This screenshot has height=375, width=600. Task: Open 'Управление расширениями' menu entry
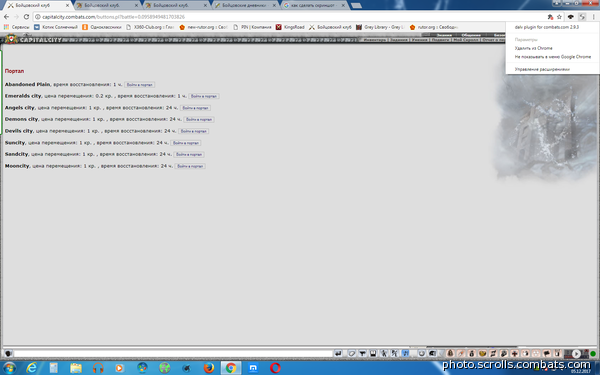pos(542,69)
